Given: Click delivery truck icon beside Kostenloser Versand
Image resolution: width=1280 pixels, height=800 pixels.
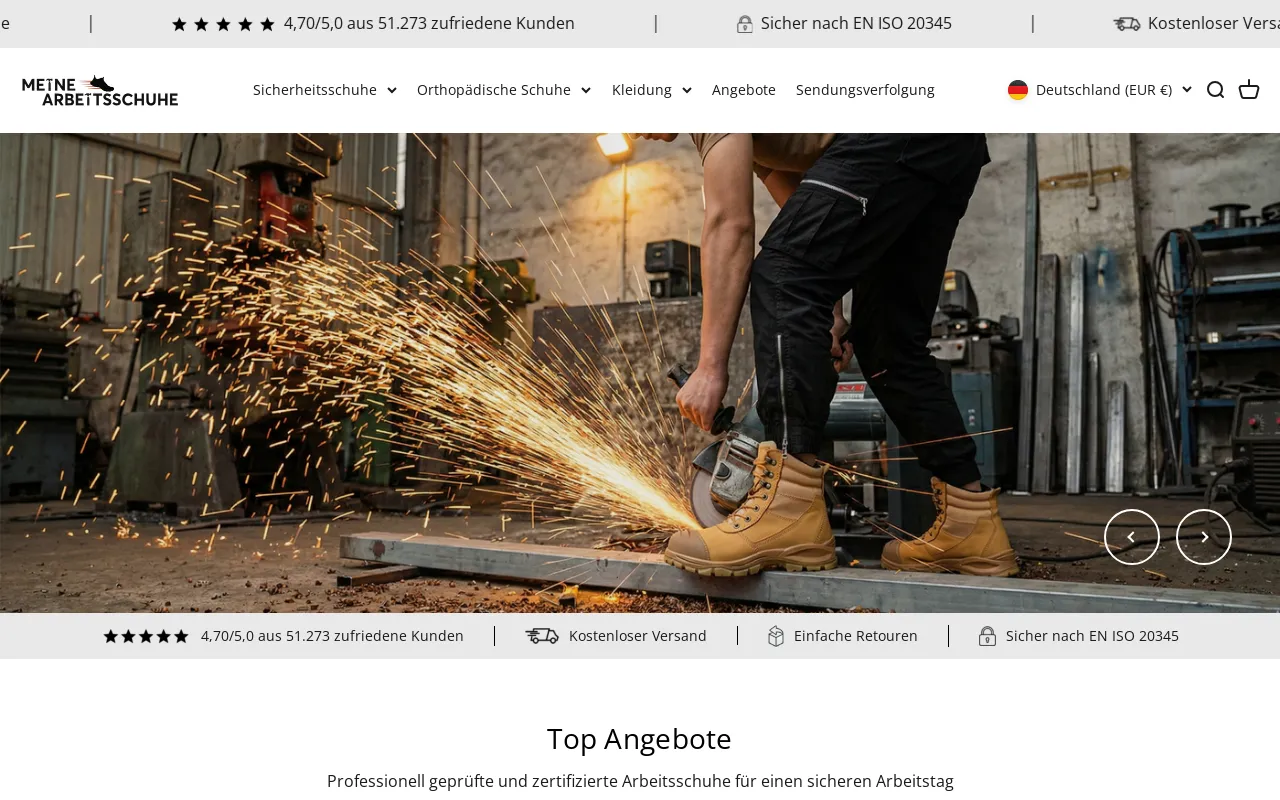Looking at the screenshot, I should [x=542, y=636].
